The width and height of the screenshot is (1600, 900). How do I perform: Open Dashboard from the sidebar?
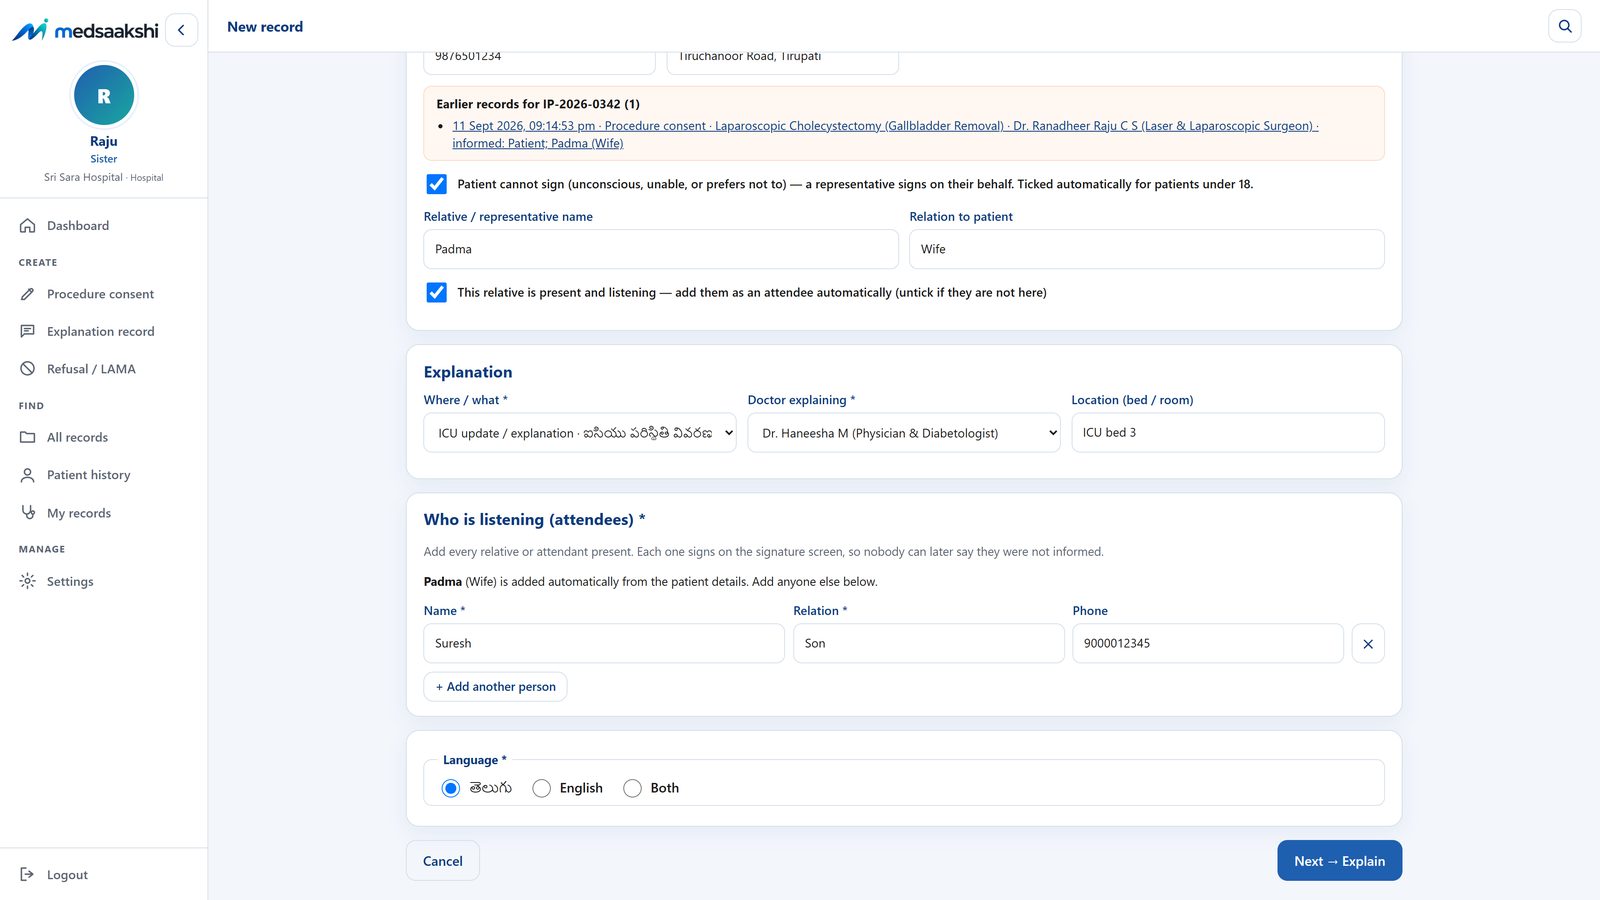tap(104, 226)
